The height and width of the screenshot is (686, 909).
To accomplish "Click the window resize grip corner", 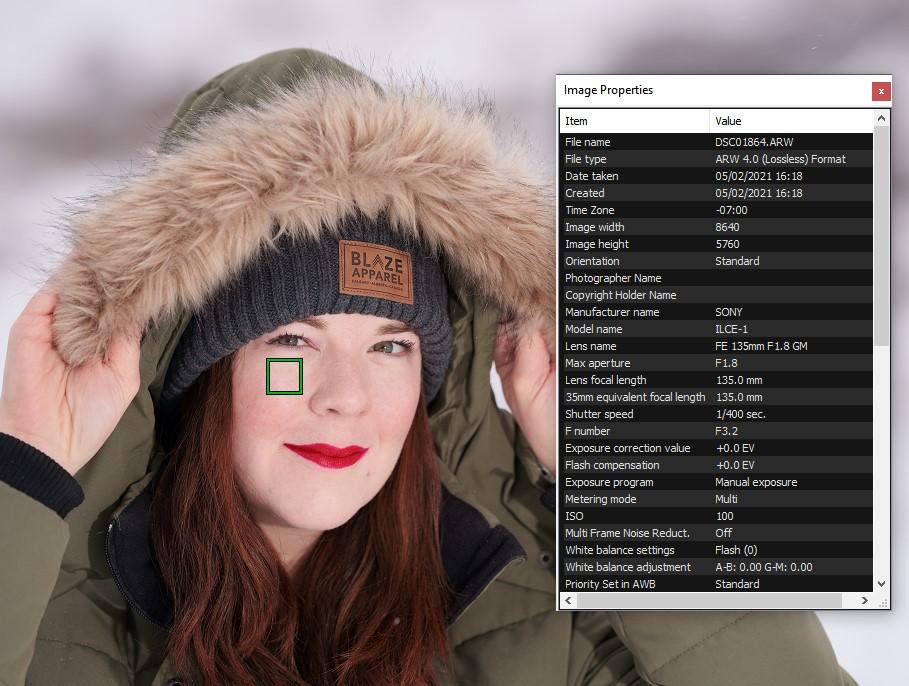I will [x=882, y=602].
